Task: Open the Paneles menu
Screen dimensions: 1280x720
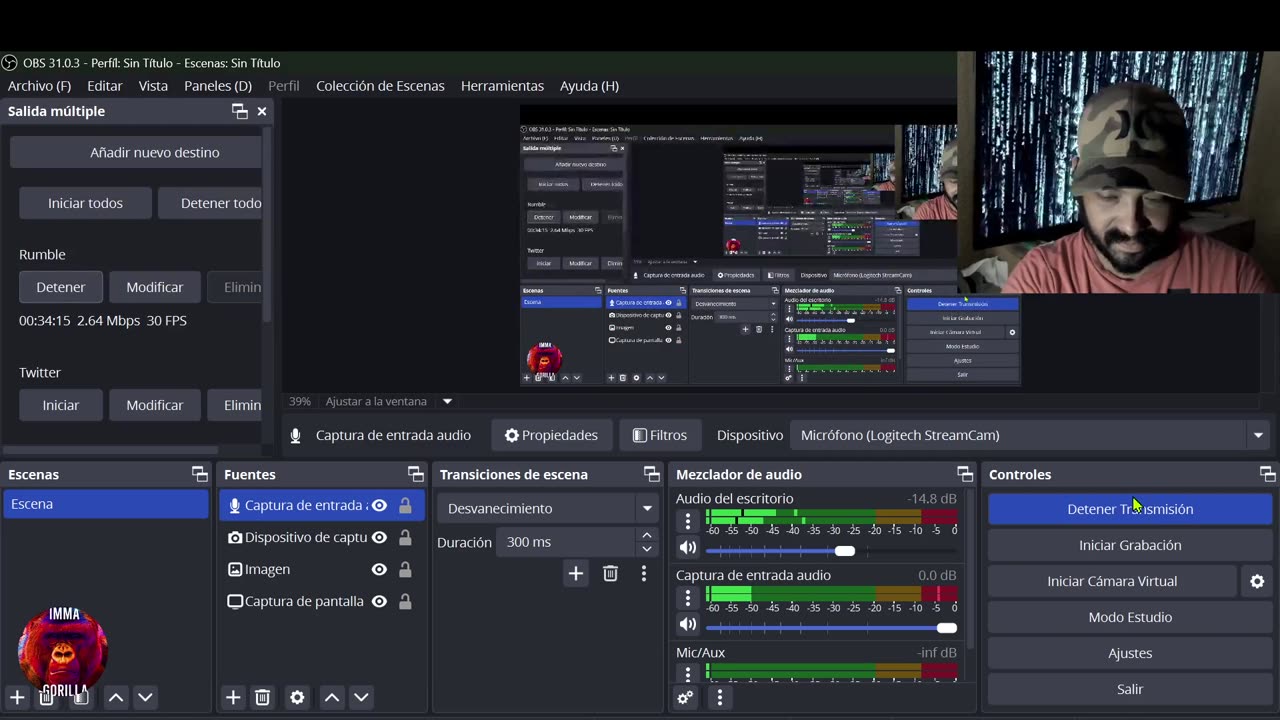Action: 218,85
